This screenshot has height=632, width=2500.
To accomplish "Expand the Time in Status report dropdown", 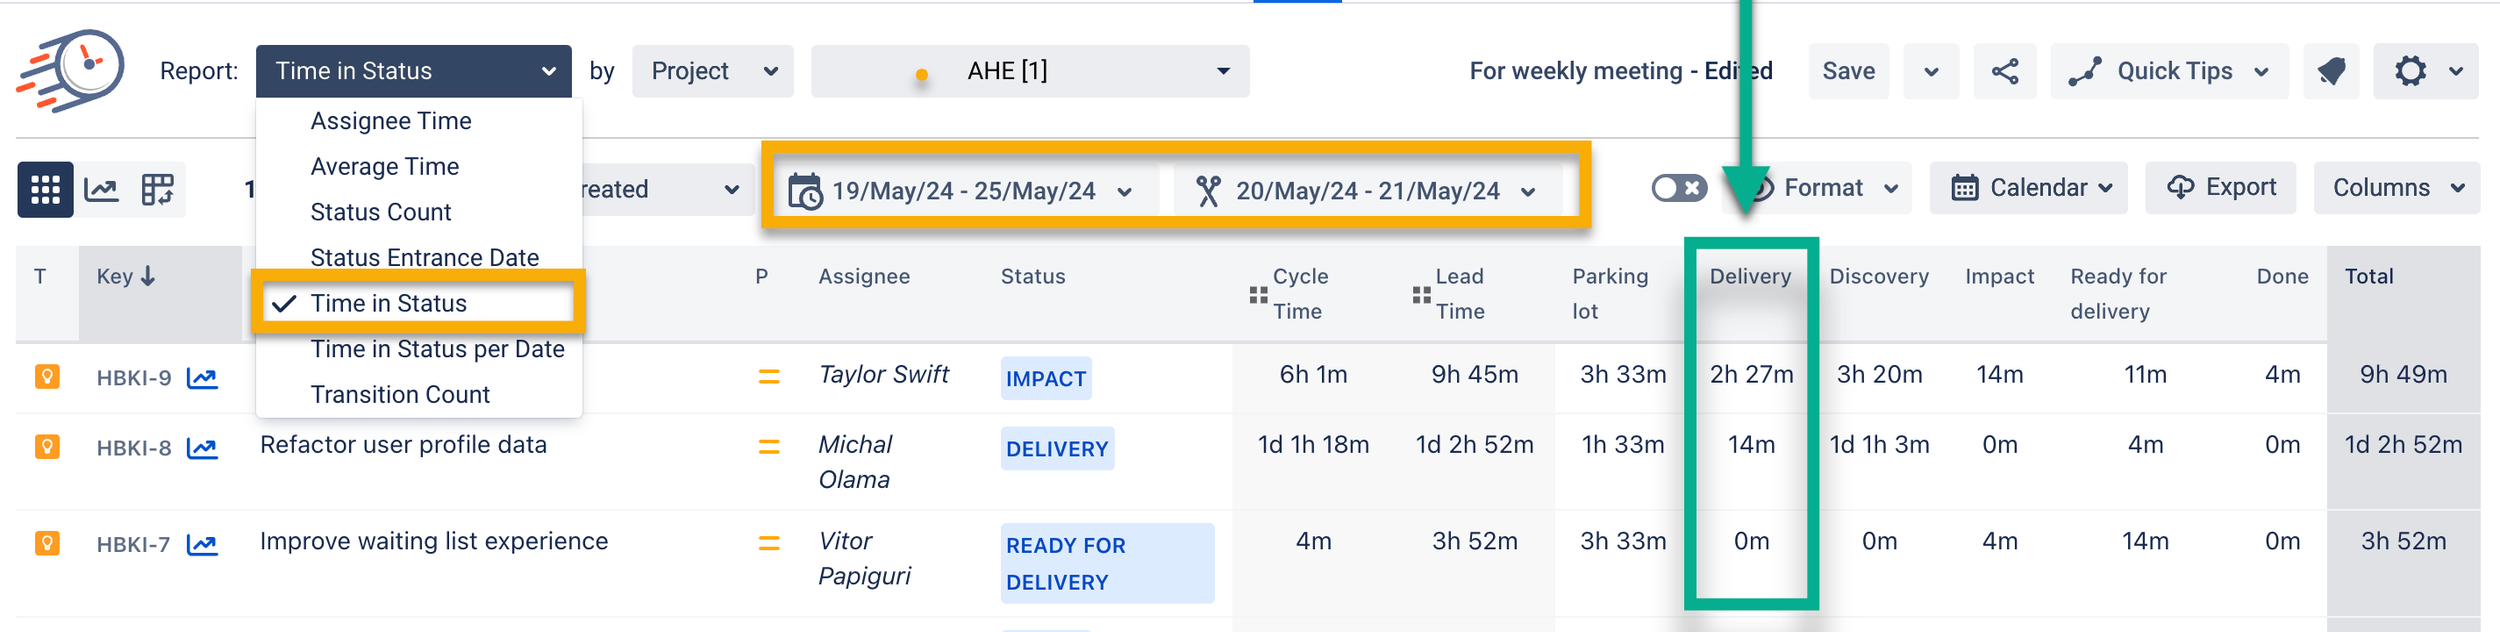I will (x=413, y=71).
